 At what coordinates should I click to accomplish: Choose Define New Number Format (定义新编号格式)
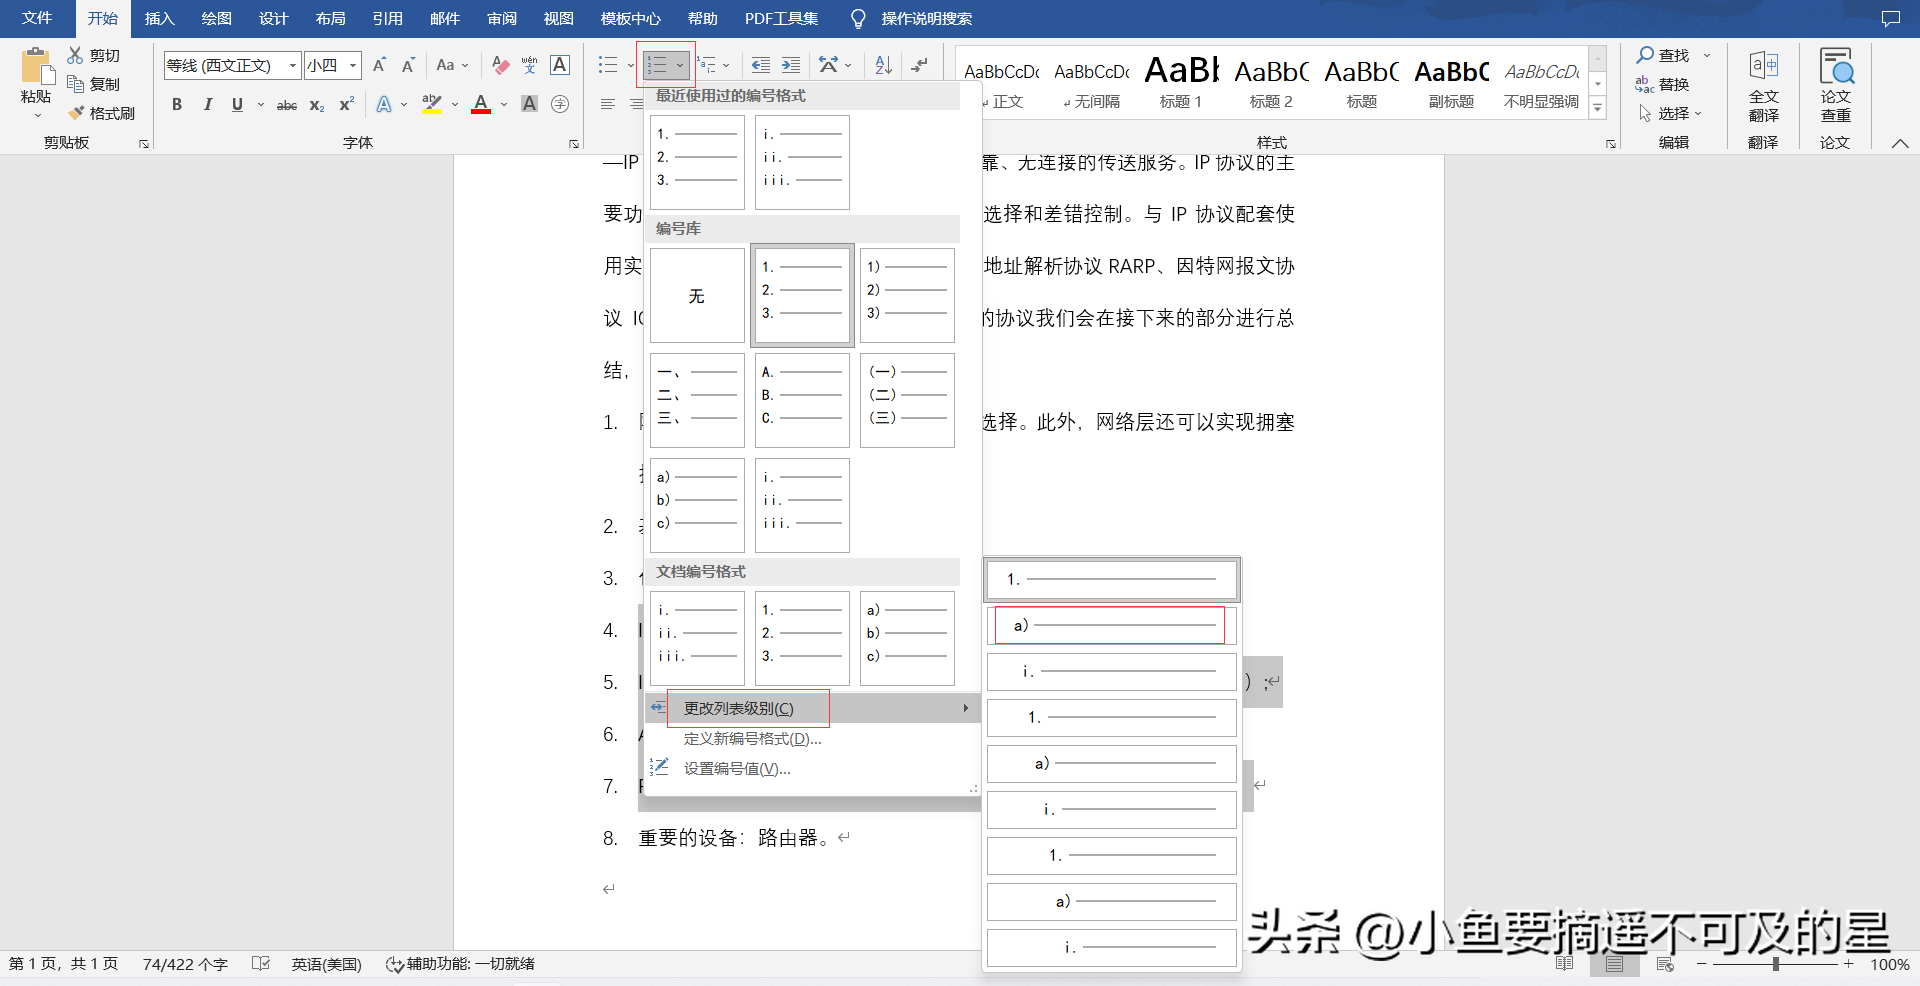752,738
